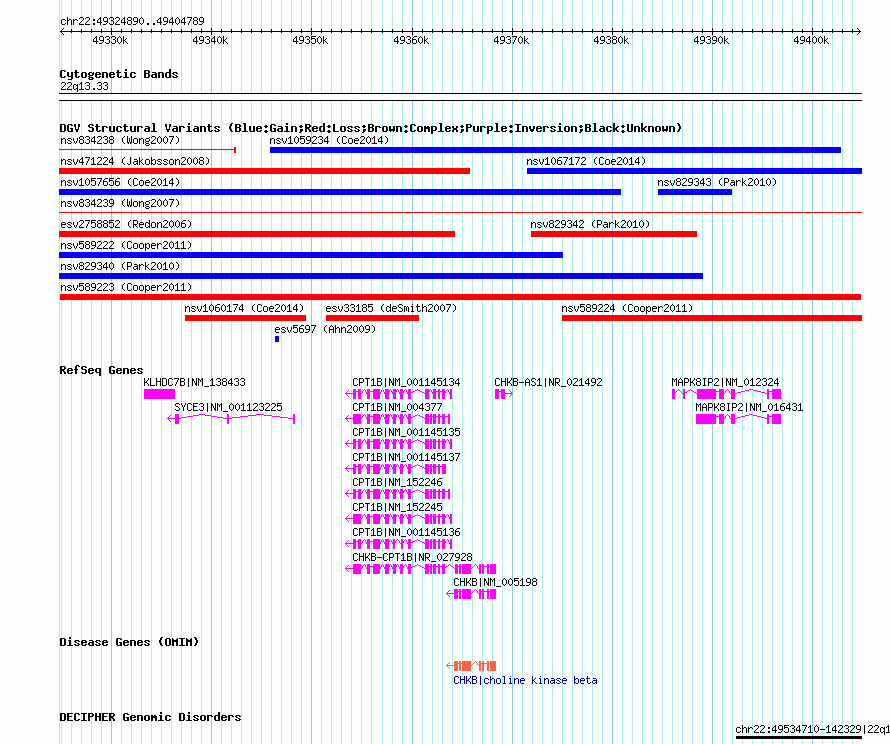Click the CPT1B NM_001145137 transcript glyph
890x744 pixels.
(396, 469)
